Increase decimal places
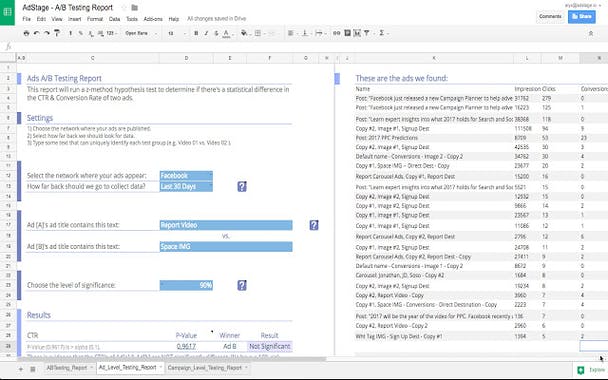 [x=101, y=33]
